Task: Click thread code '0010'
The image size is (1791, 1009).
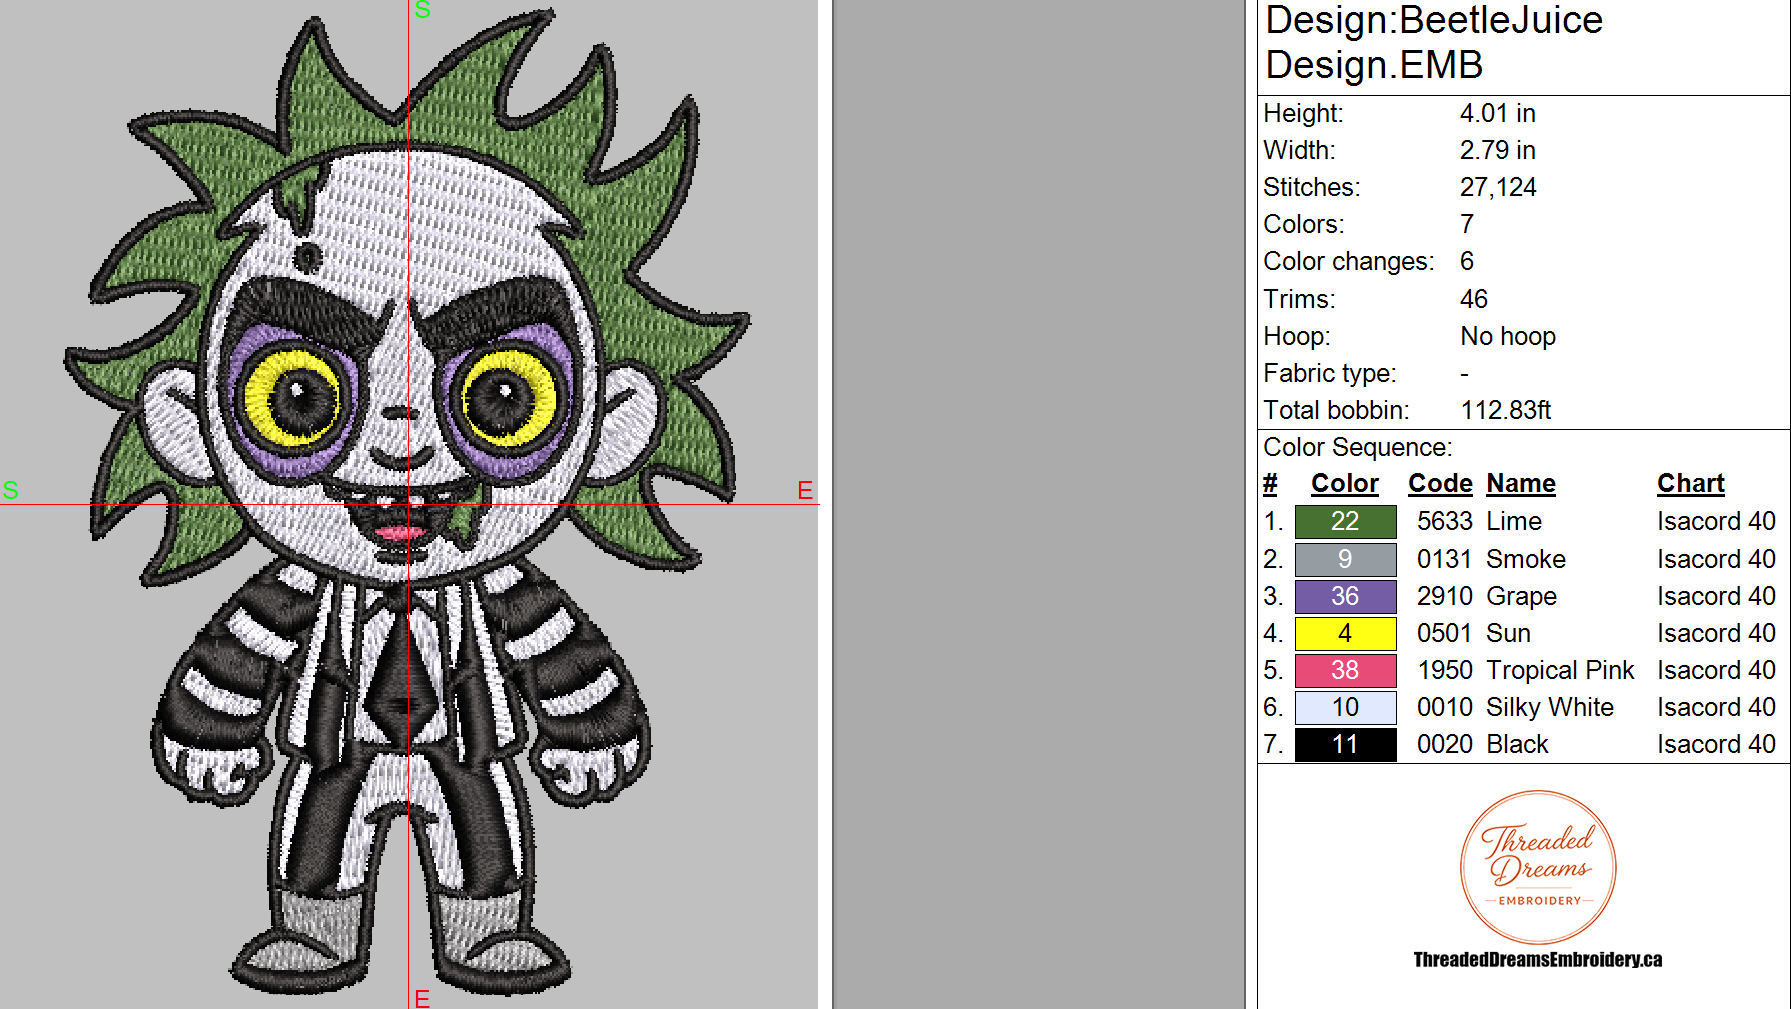Action: pyautogui.click(x=1445, y=707)
